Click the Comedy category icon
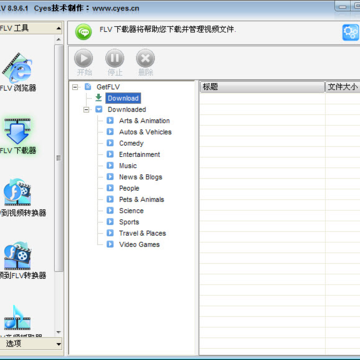 110,143
